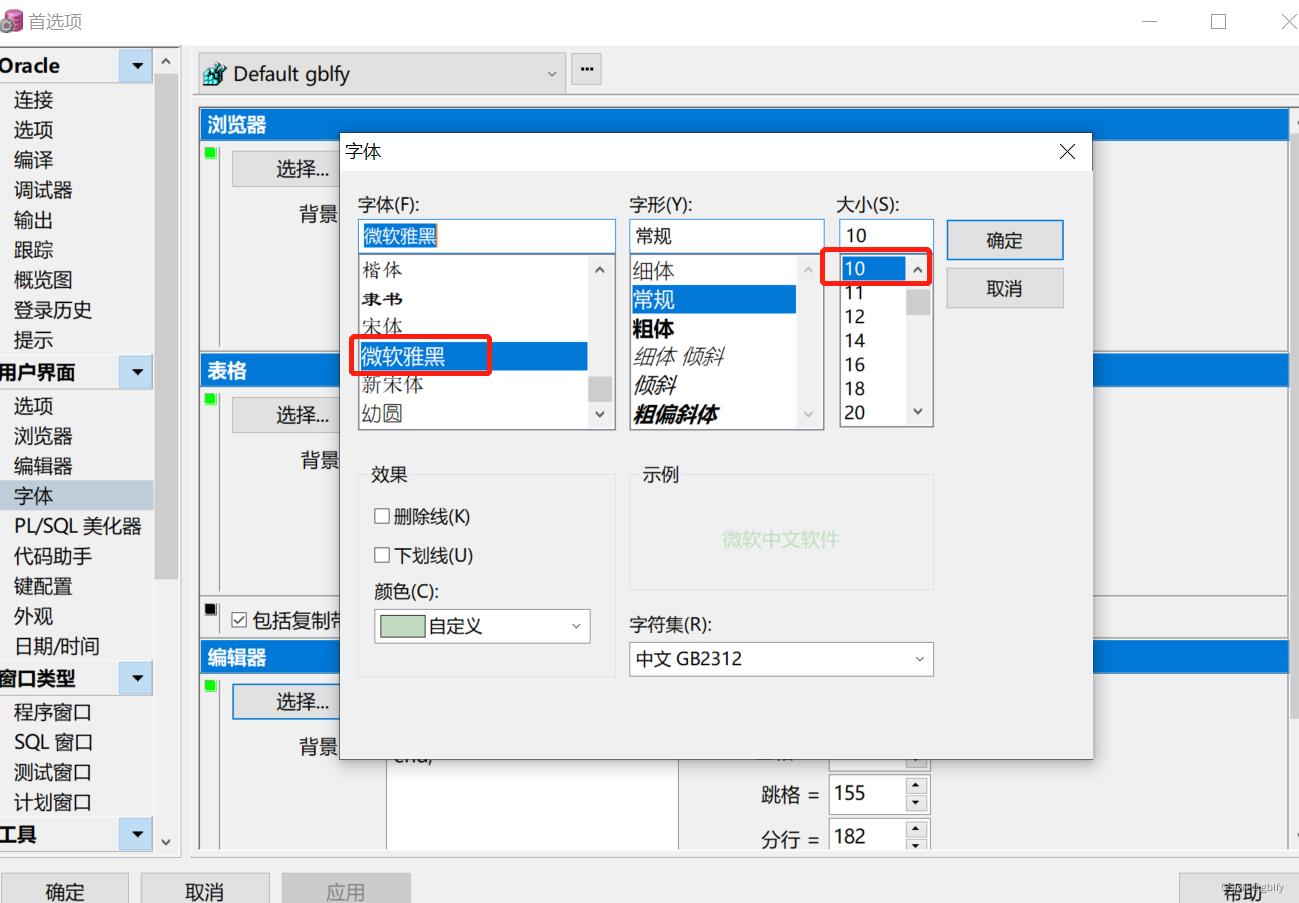Click the black square indicator beside checkbox

pyautogui.click(x=210, y=609)
